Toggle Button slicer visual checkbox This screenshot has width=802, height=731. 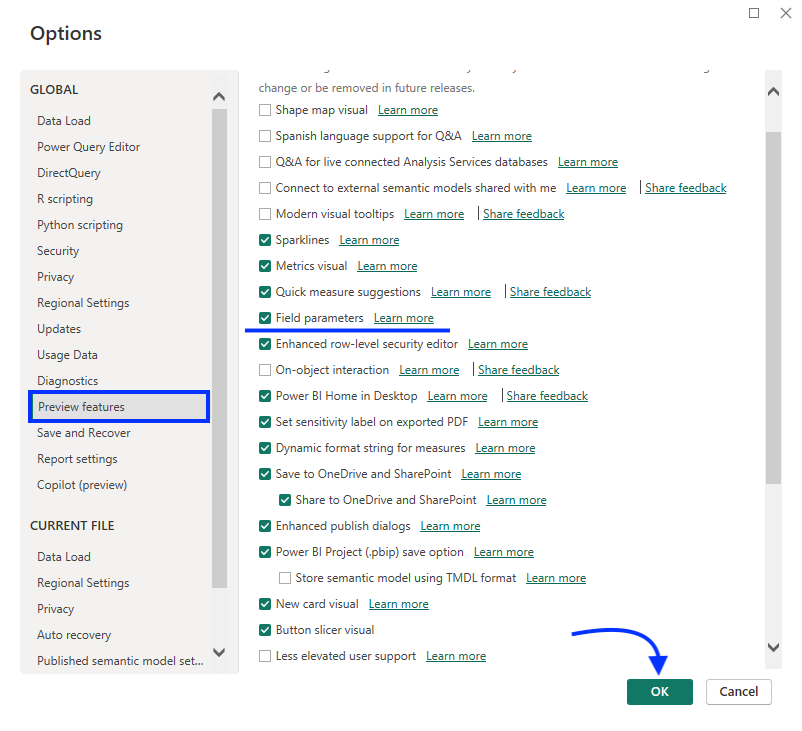[x=264, y=630]
